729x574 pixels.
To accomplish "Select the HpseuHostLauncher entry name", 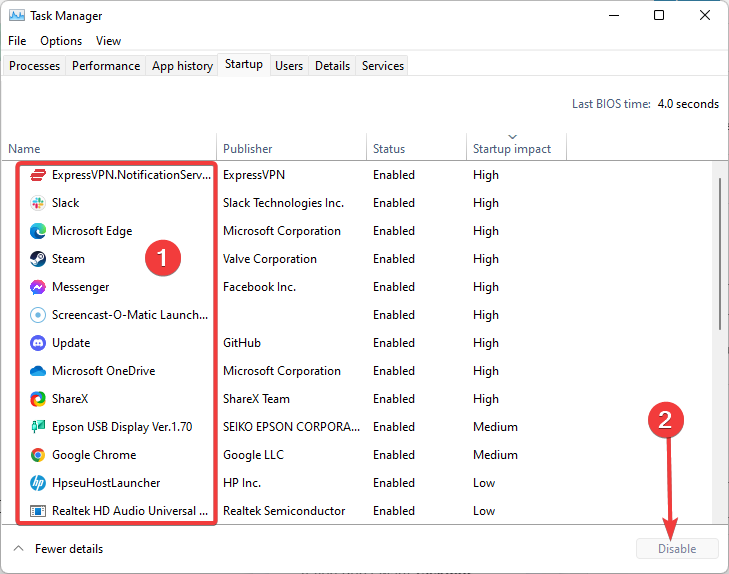I will pos(106,483).
